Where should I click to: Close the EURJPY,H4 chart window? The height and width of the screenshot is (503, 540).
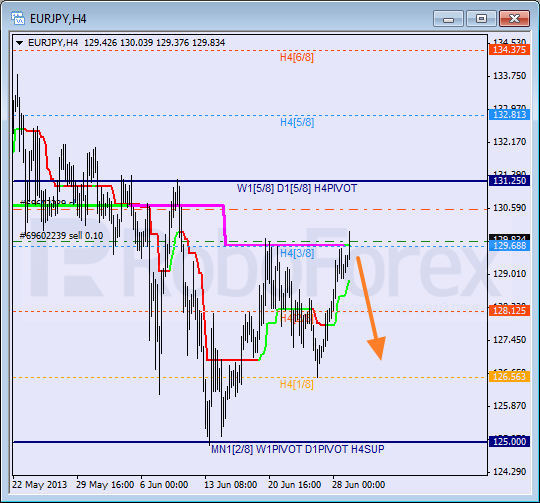514,19
